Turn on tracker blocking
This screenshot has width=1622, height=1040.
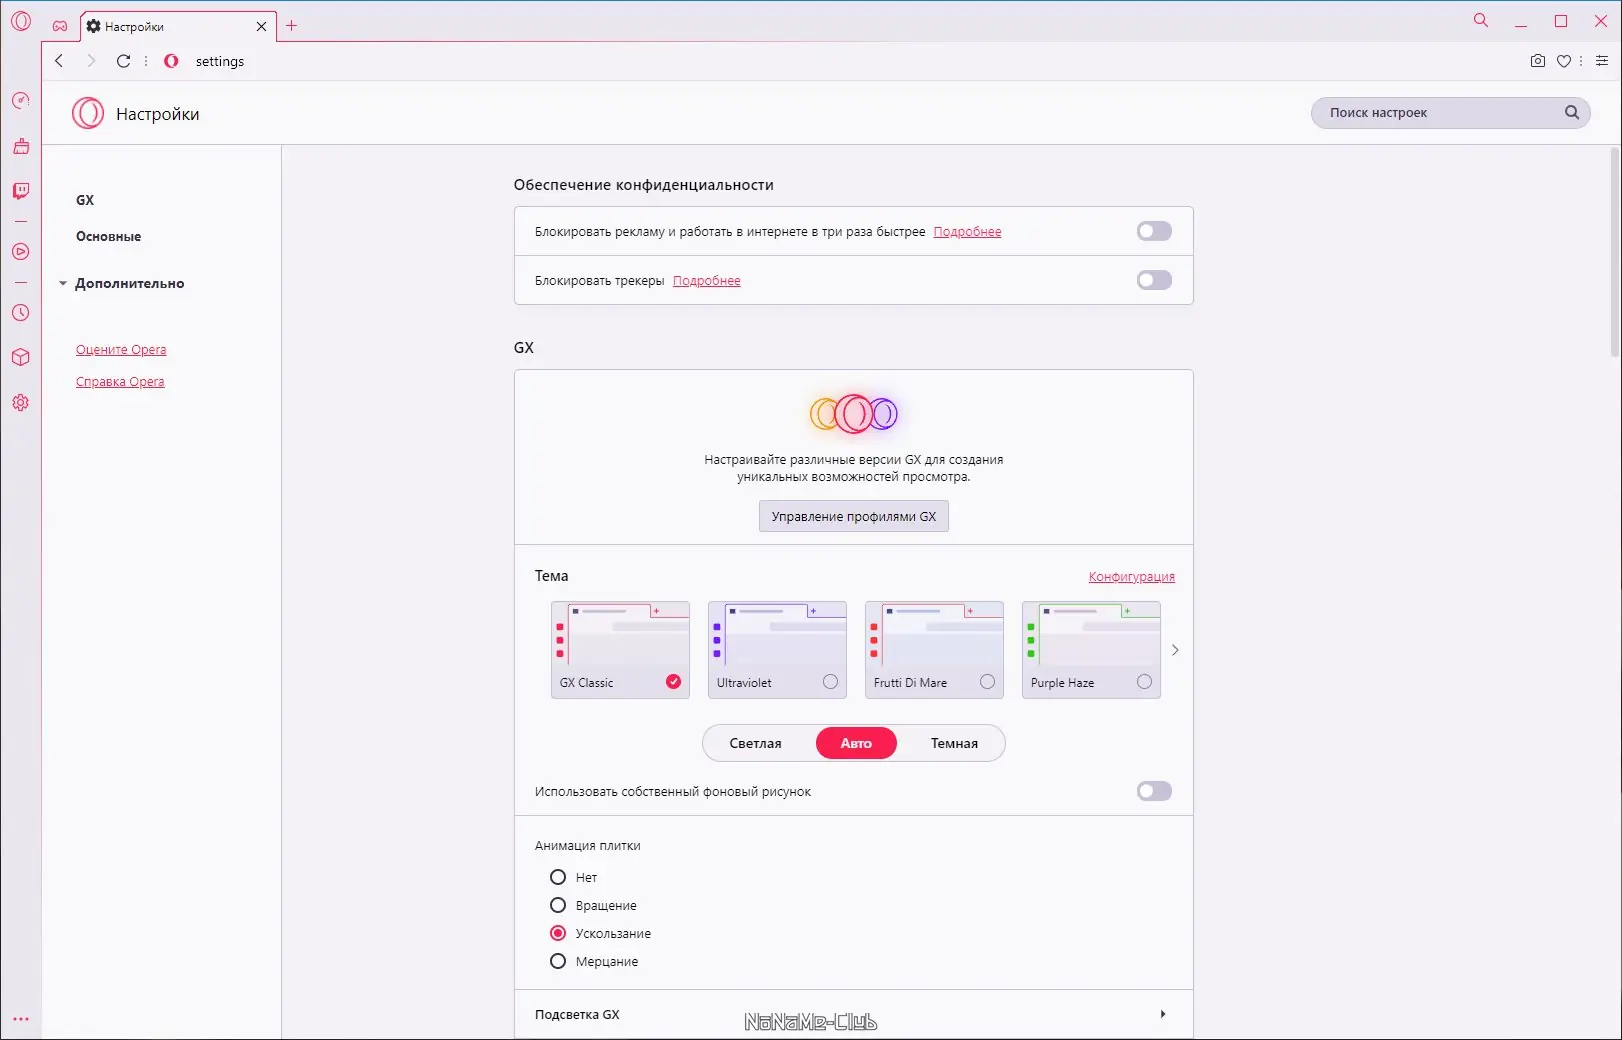pyautogui.click(x=1153, y=280)
